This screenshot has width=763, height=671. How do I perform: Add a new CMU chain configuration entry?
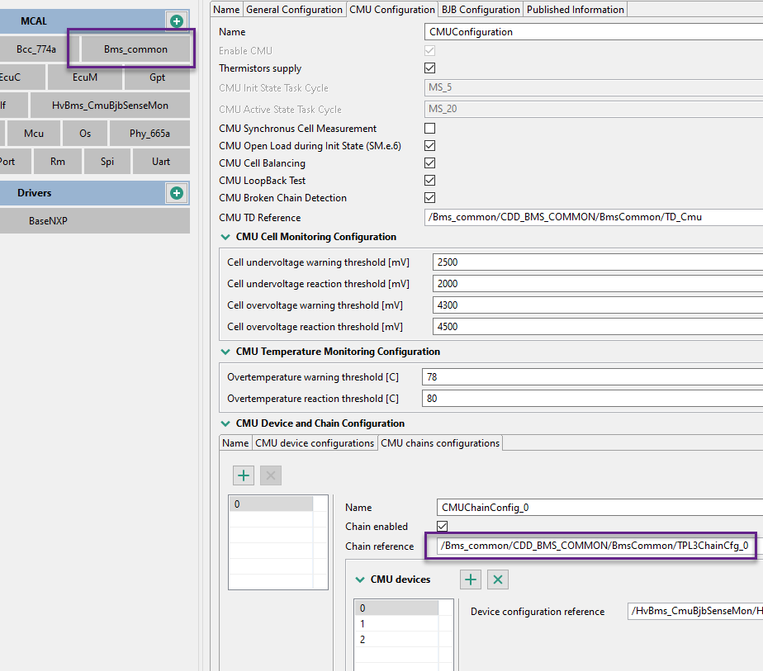click(x=243, y=475)
